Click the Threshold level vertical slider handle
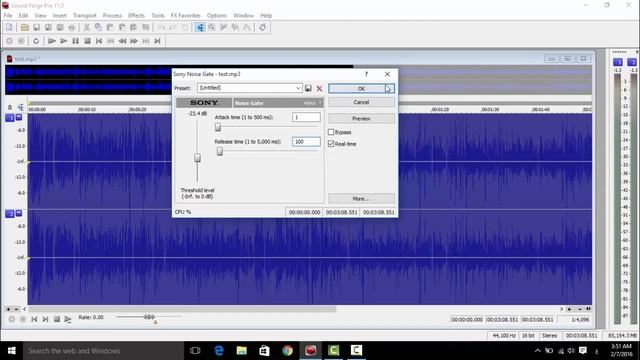 [x=197, y=158]
